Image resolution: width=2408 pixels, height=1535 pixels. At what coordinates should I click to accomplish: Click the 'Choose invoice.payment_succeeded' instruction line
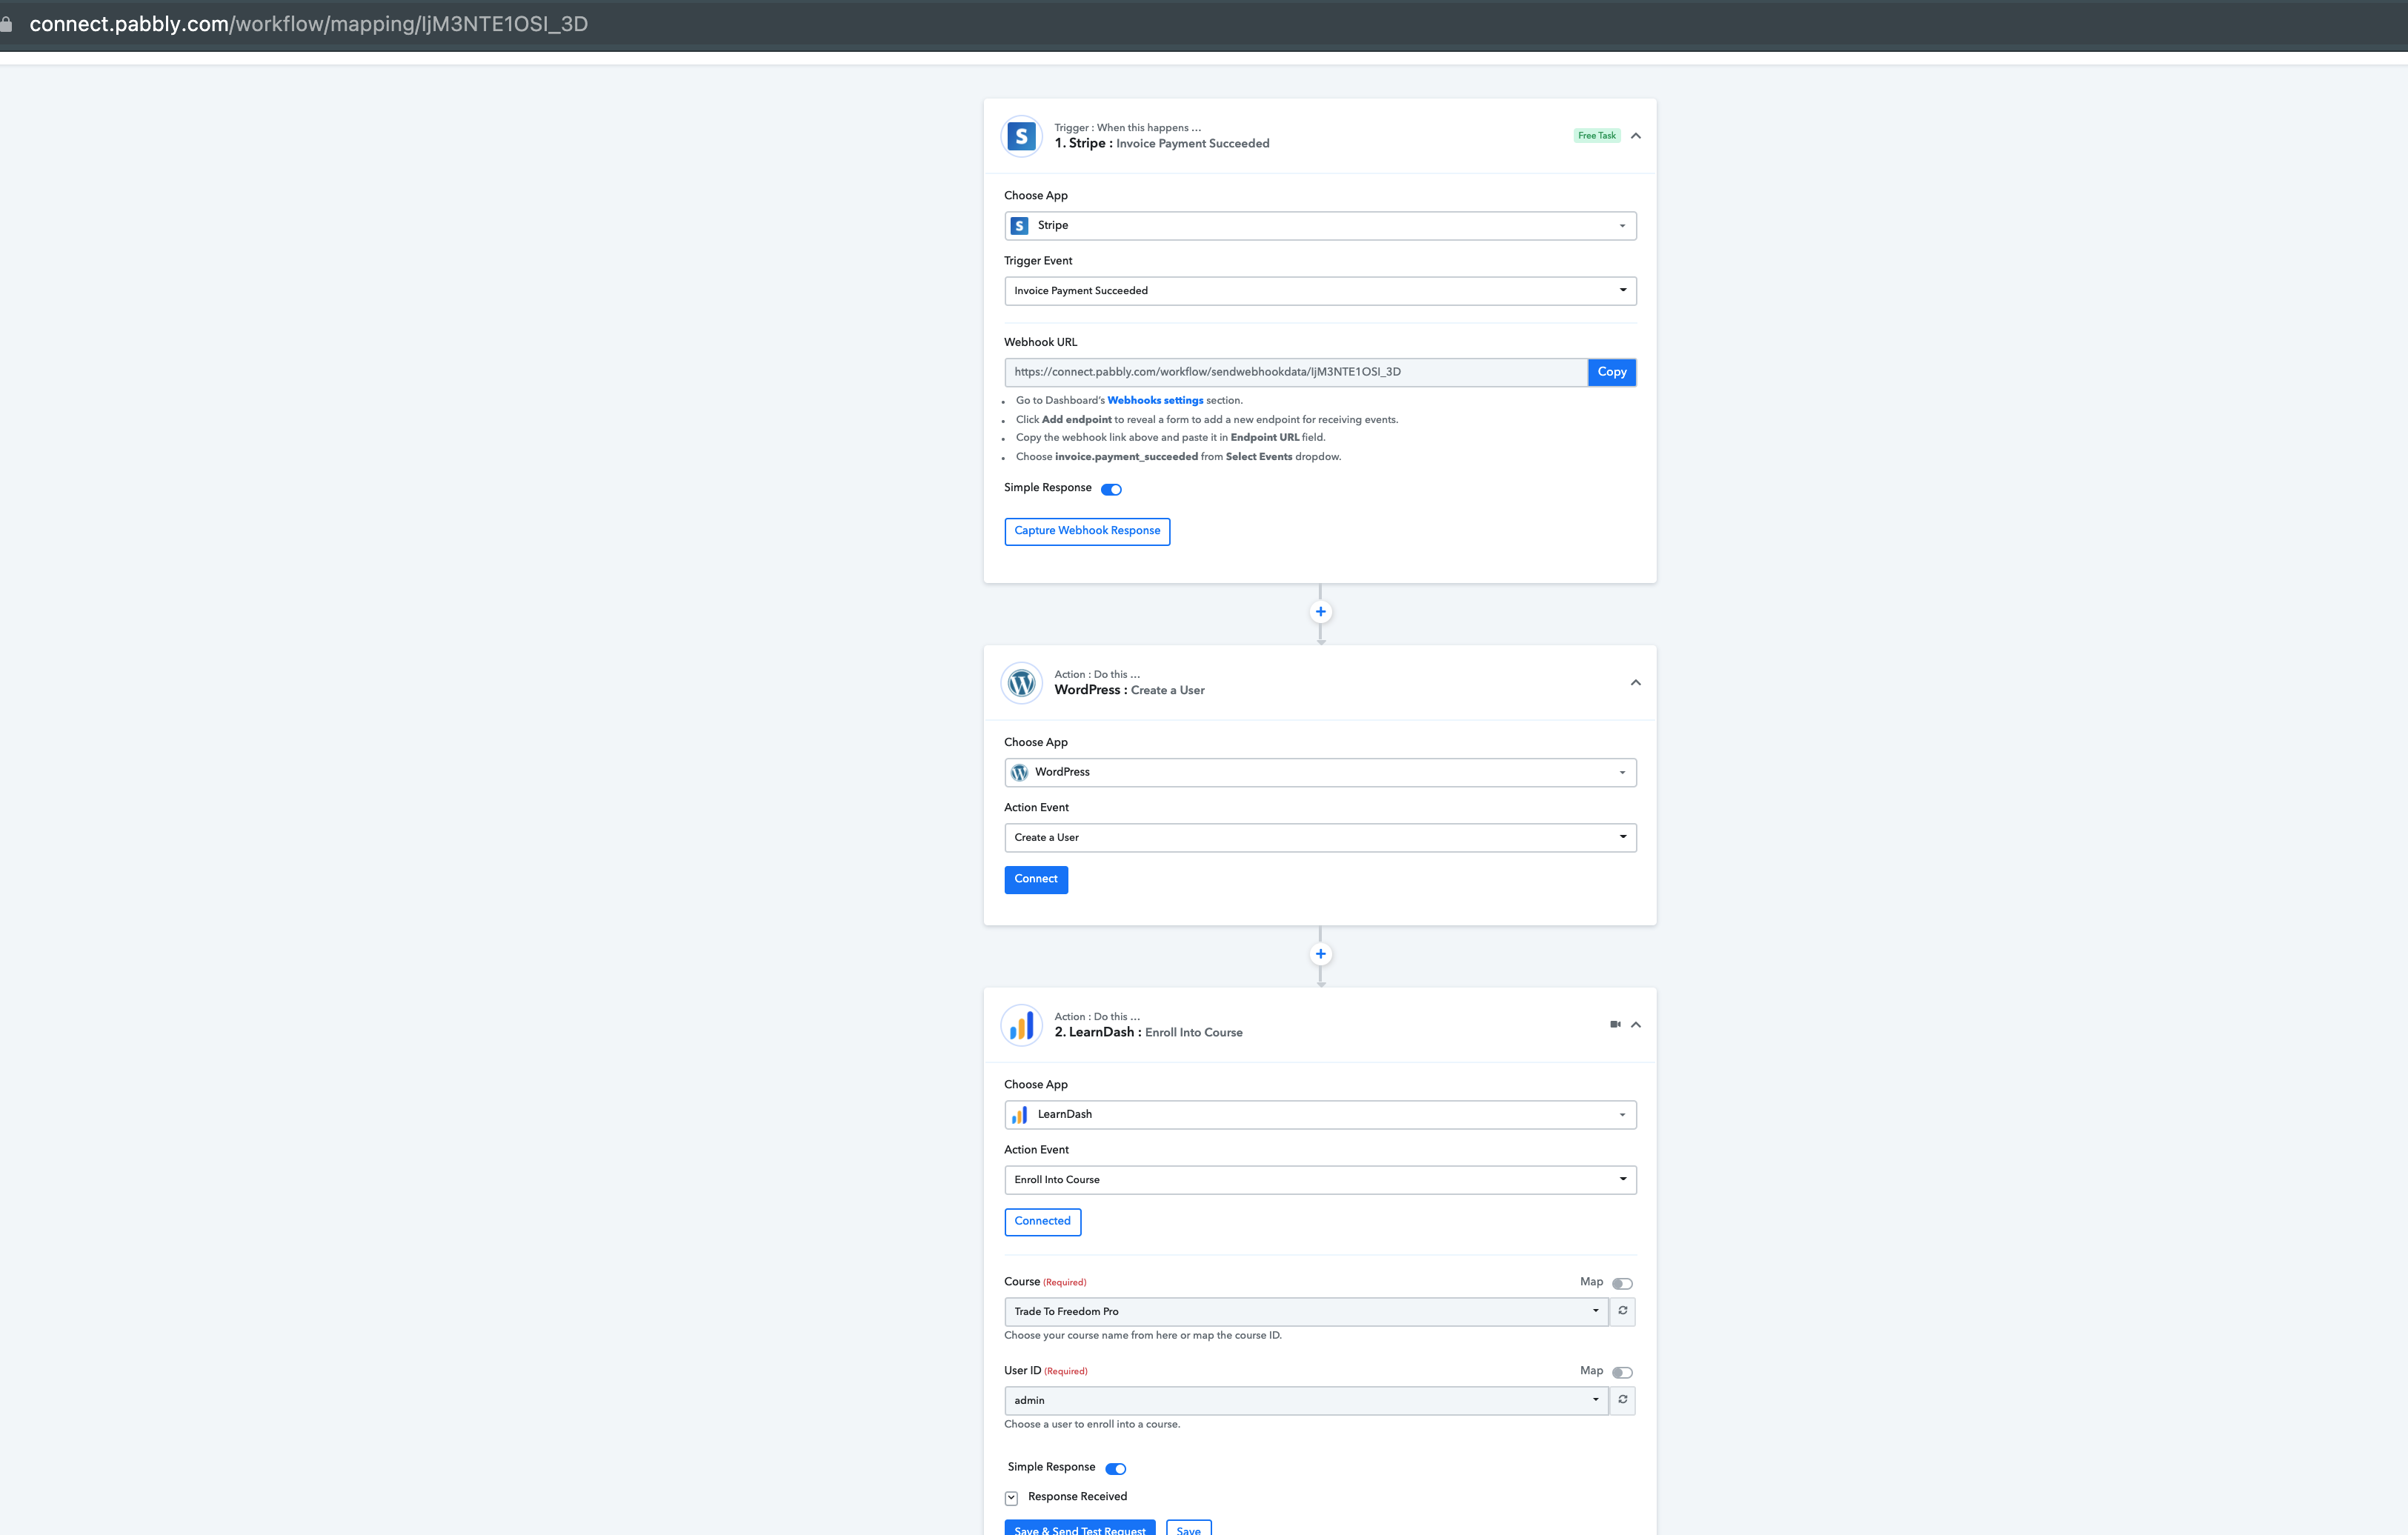click(1178, 457)
